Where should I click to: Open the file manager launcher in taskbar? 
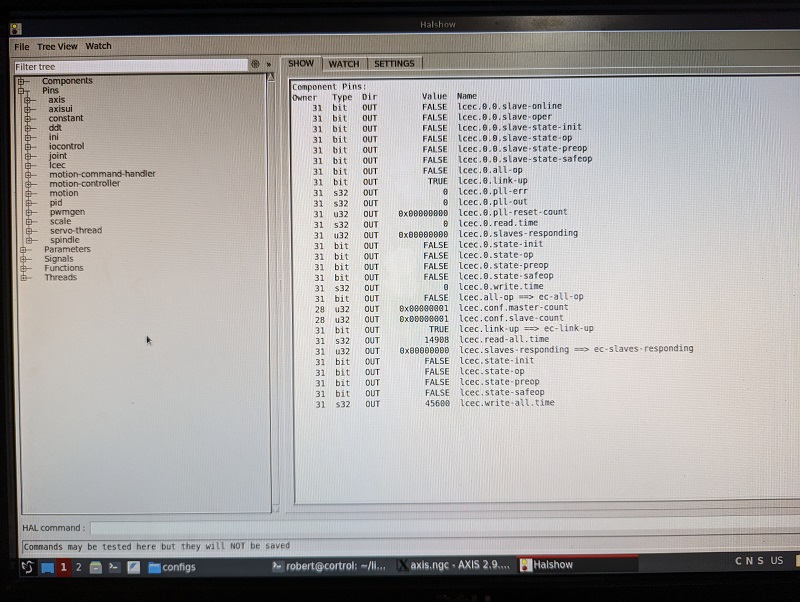95,567
